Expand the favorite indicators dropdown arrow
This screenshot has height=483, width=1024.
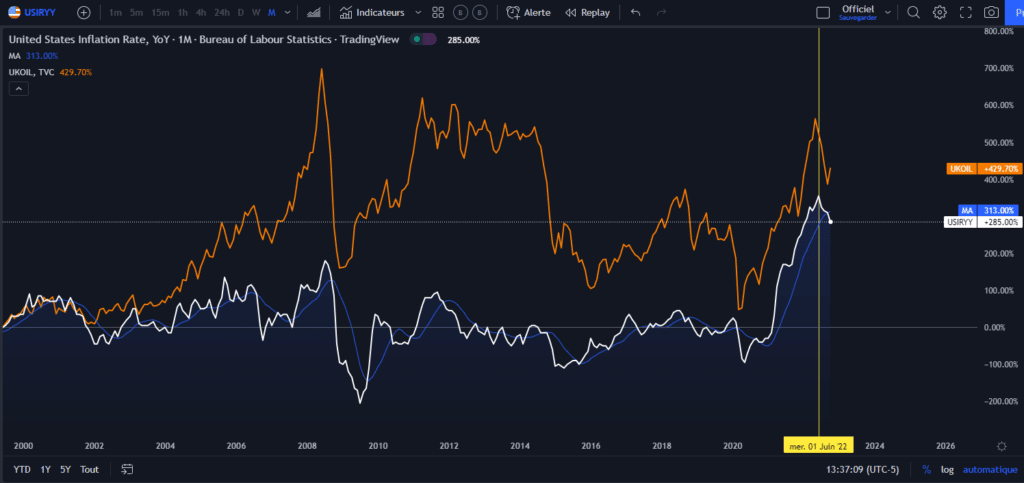pyautogui.click(x=419, y=12)
